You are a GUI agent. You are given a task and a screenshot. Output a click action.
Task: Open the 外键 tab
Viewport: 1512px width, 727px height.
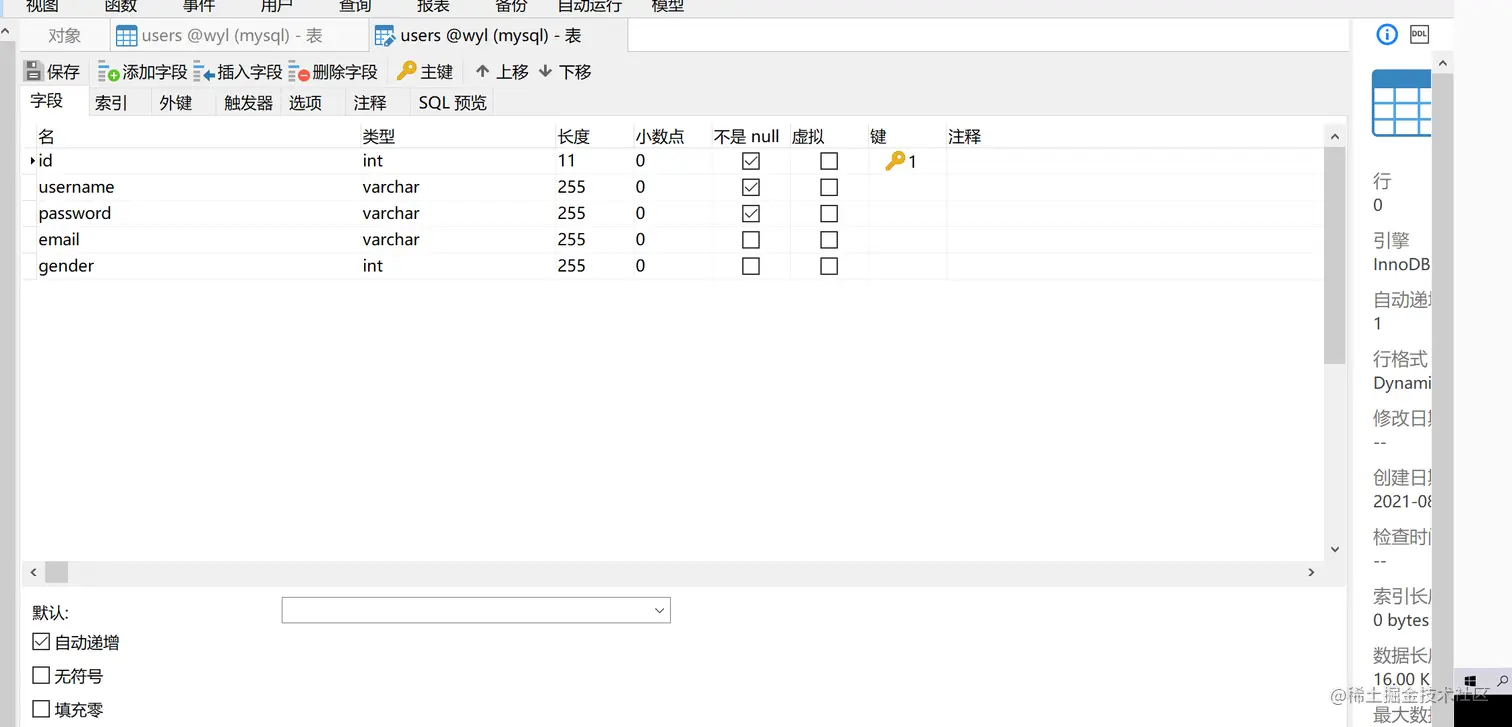[176, 102]
